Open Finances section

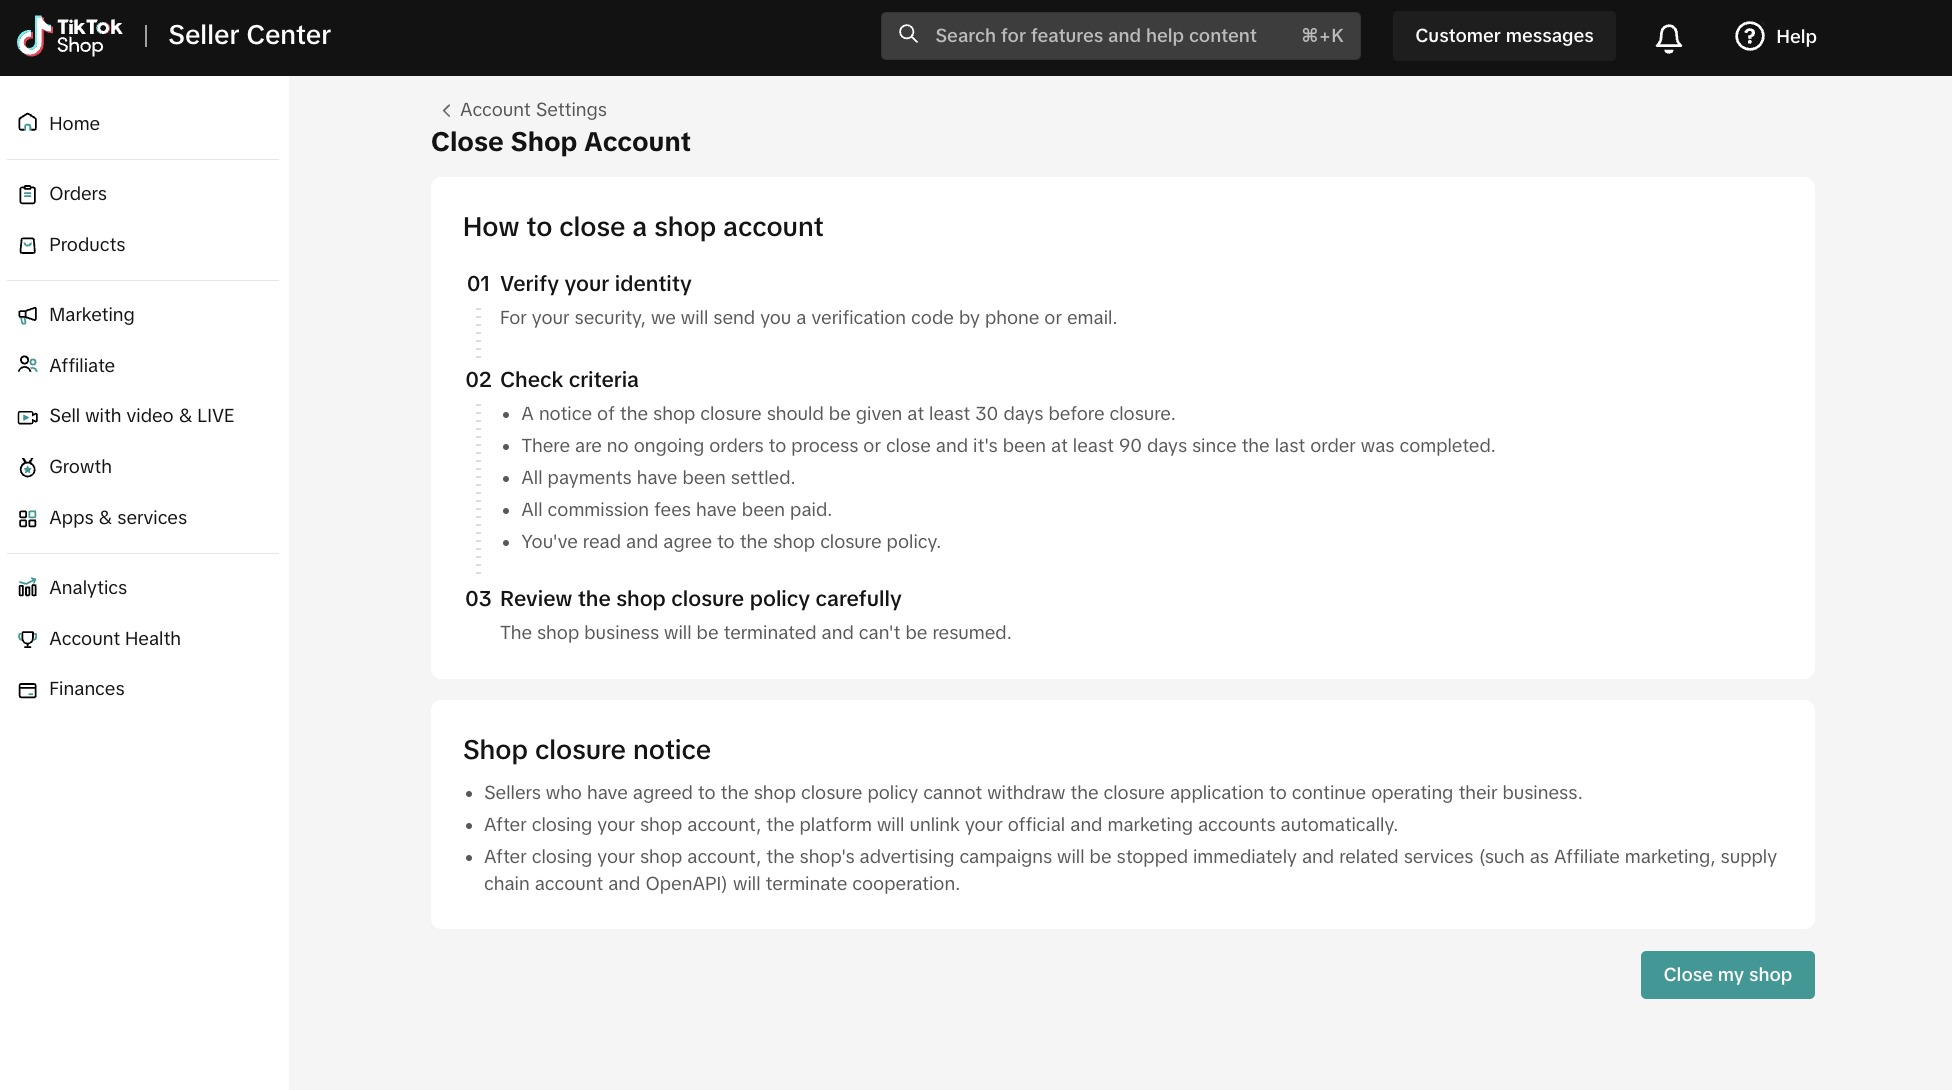coord(86,689)
